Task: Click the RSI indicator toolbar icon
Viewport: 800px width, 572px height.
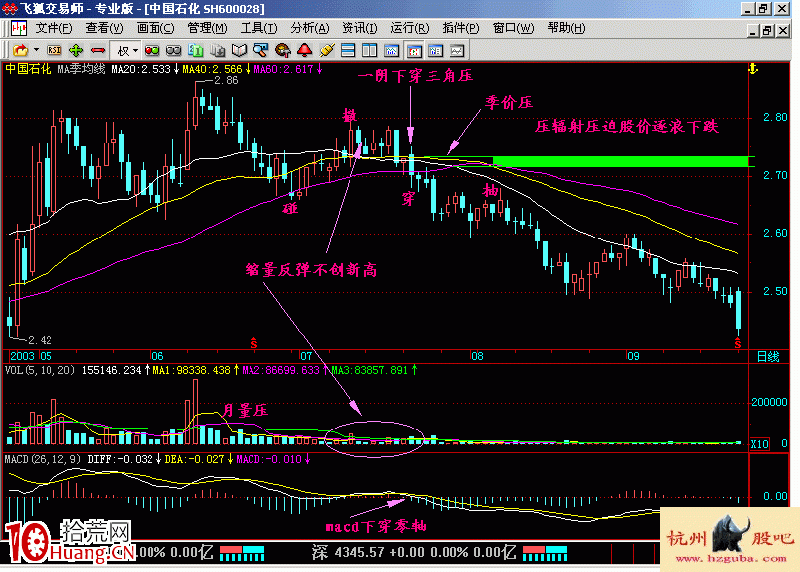Action: coord(54,50)
